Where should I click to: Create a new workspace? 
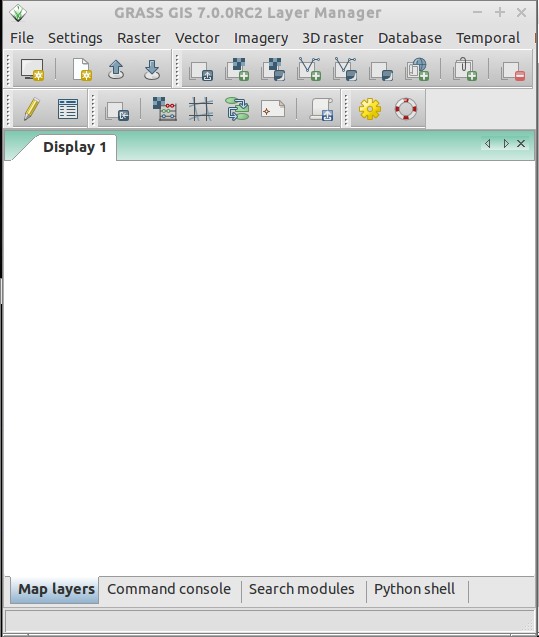click(x=81, y=69)
